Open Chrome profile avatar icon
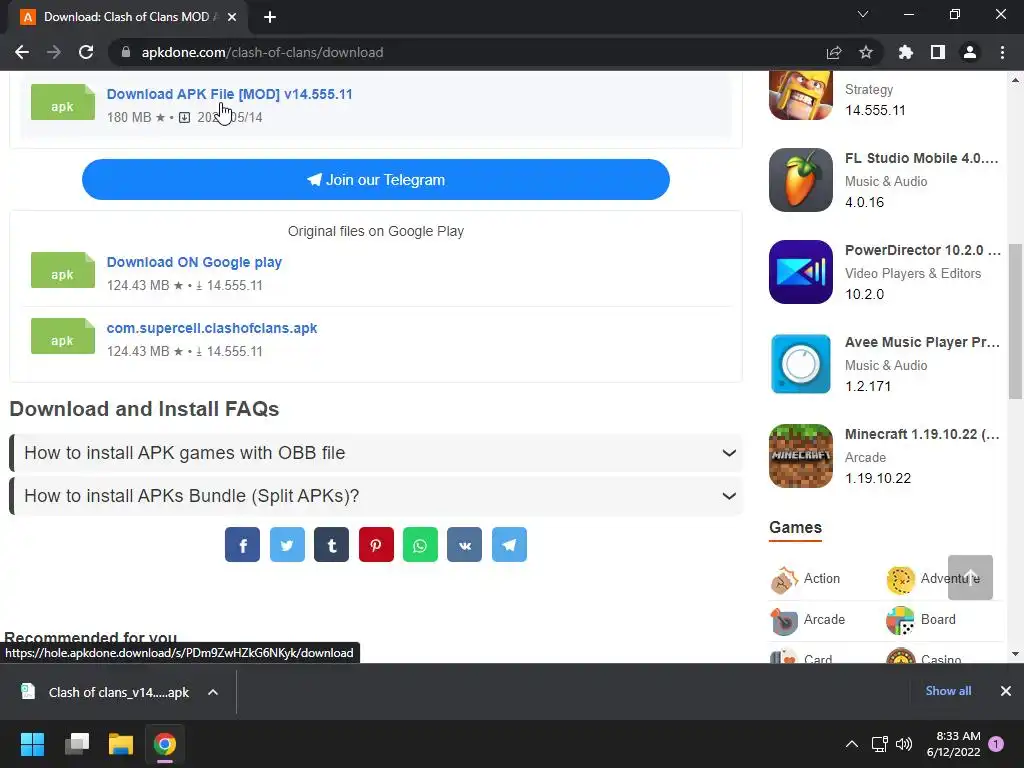Viewport: 1024px width, 768px height. click(970, 52)
